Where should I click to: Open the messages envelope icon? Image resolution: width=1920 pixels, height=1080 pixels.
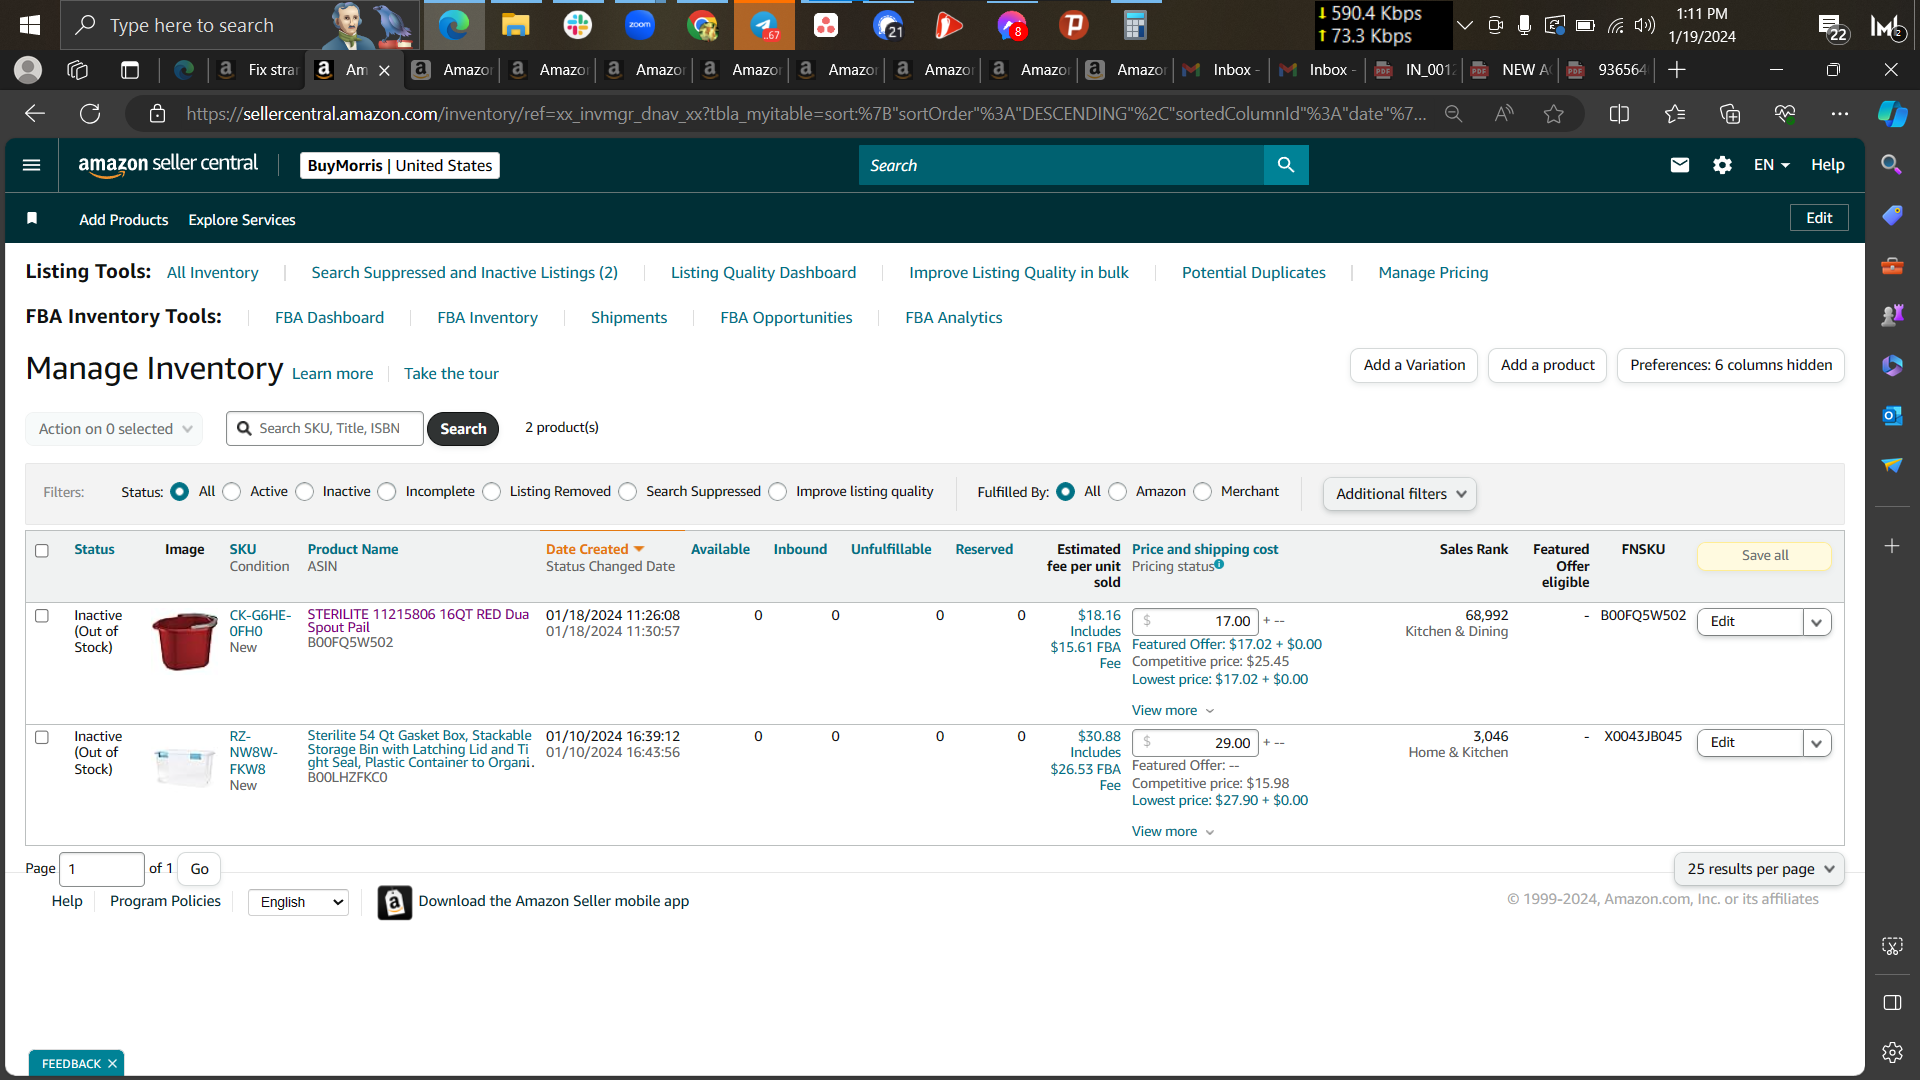click(x=1680, y=165)
